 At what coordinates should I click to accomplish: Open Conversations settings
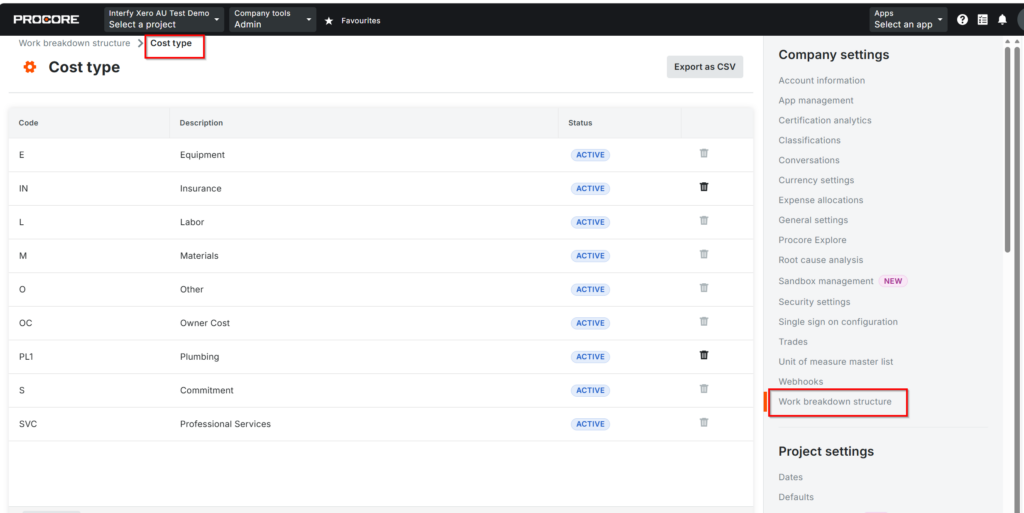click(808, 160)
